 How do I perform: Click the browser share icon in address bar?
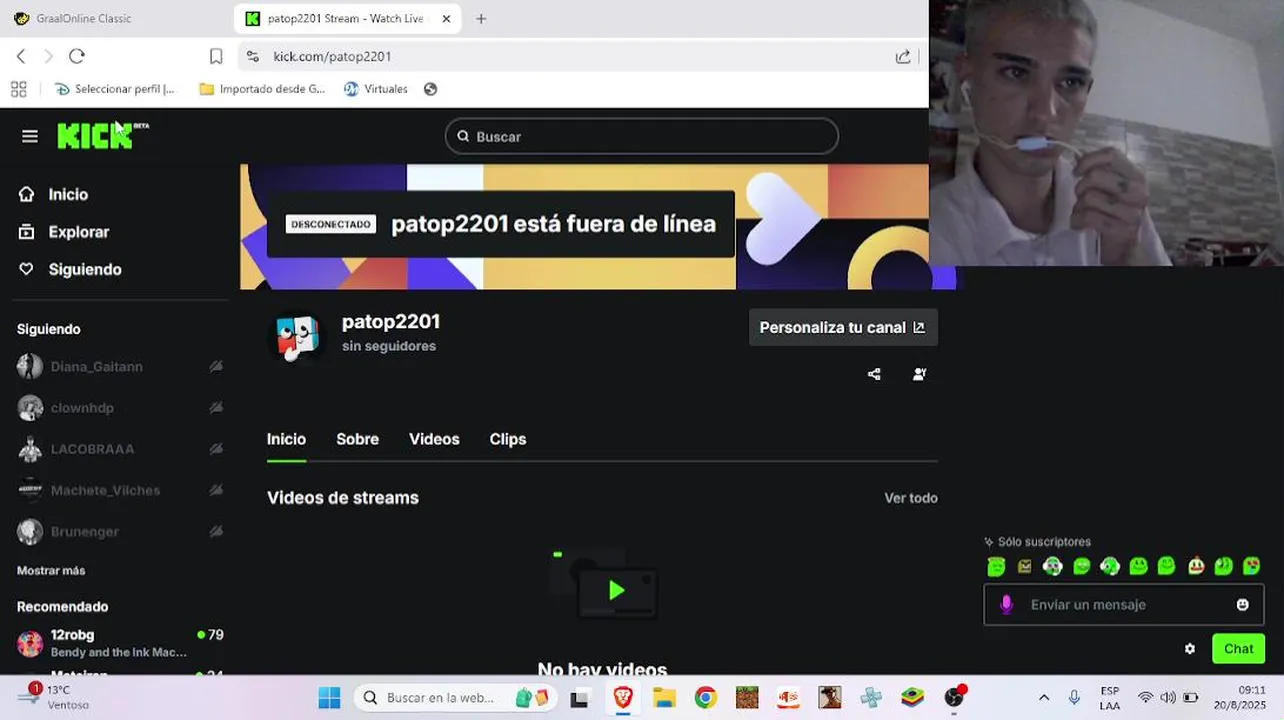(903, 57)
